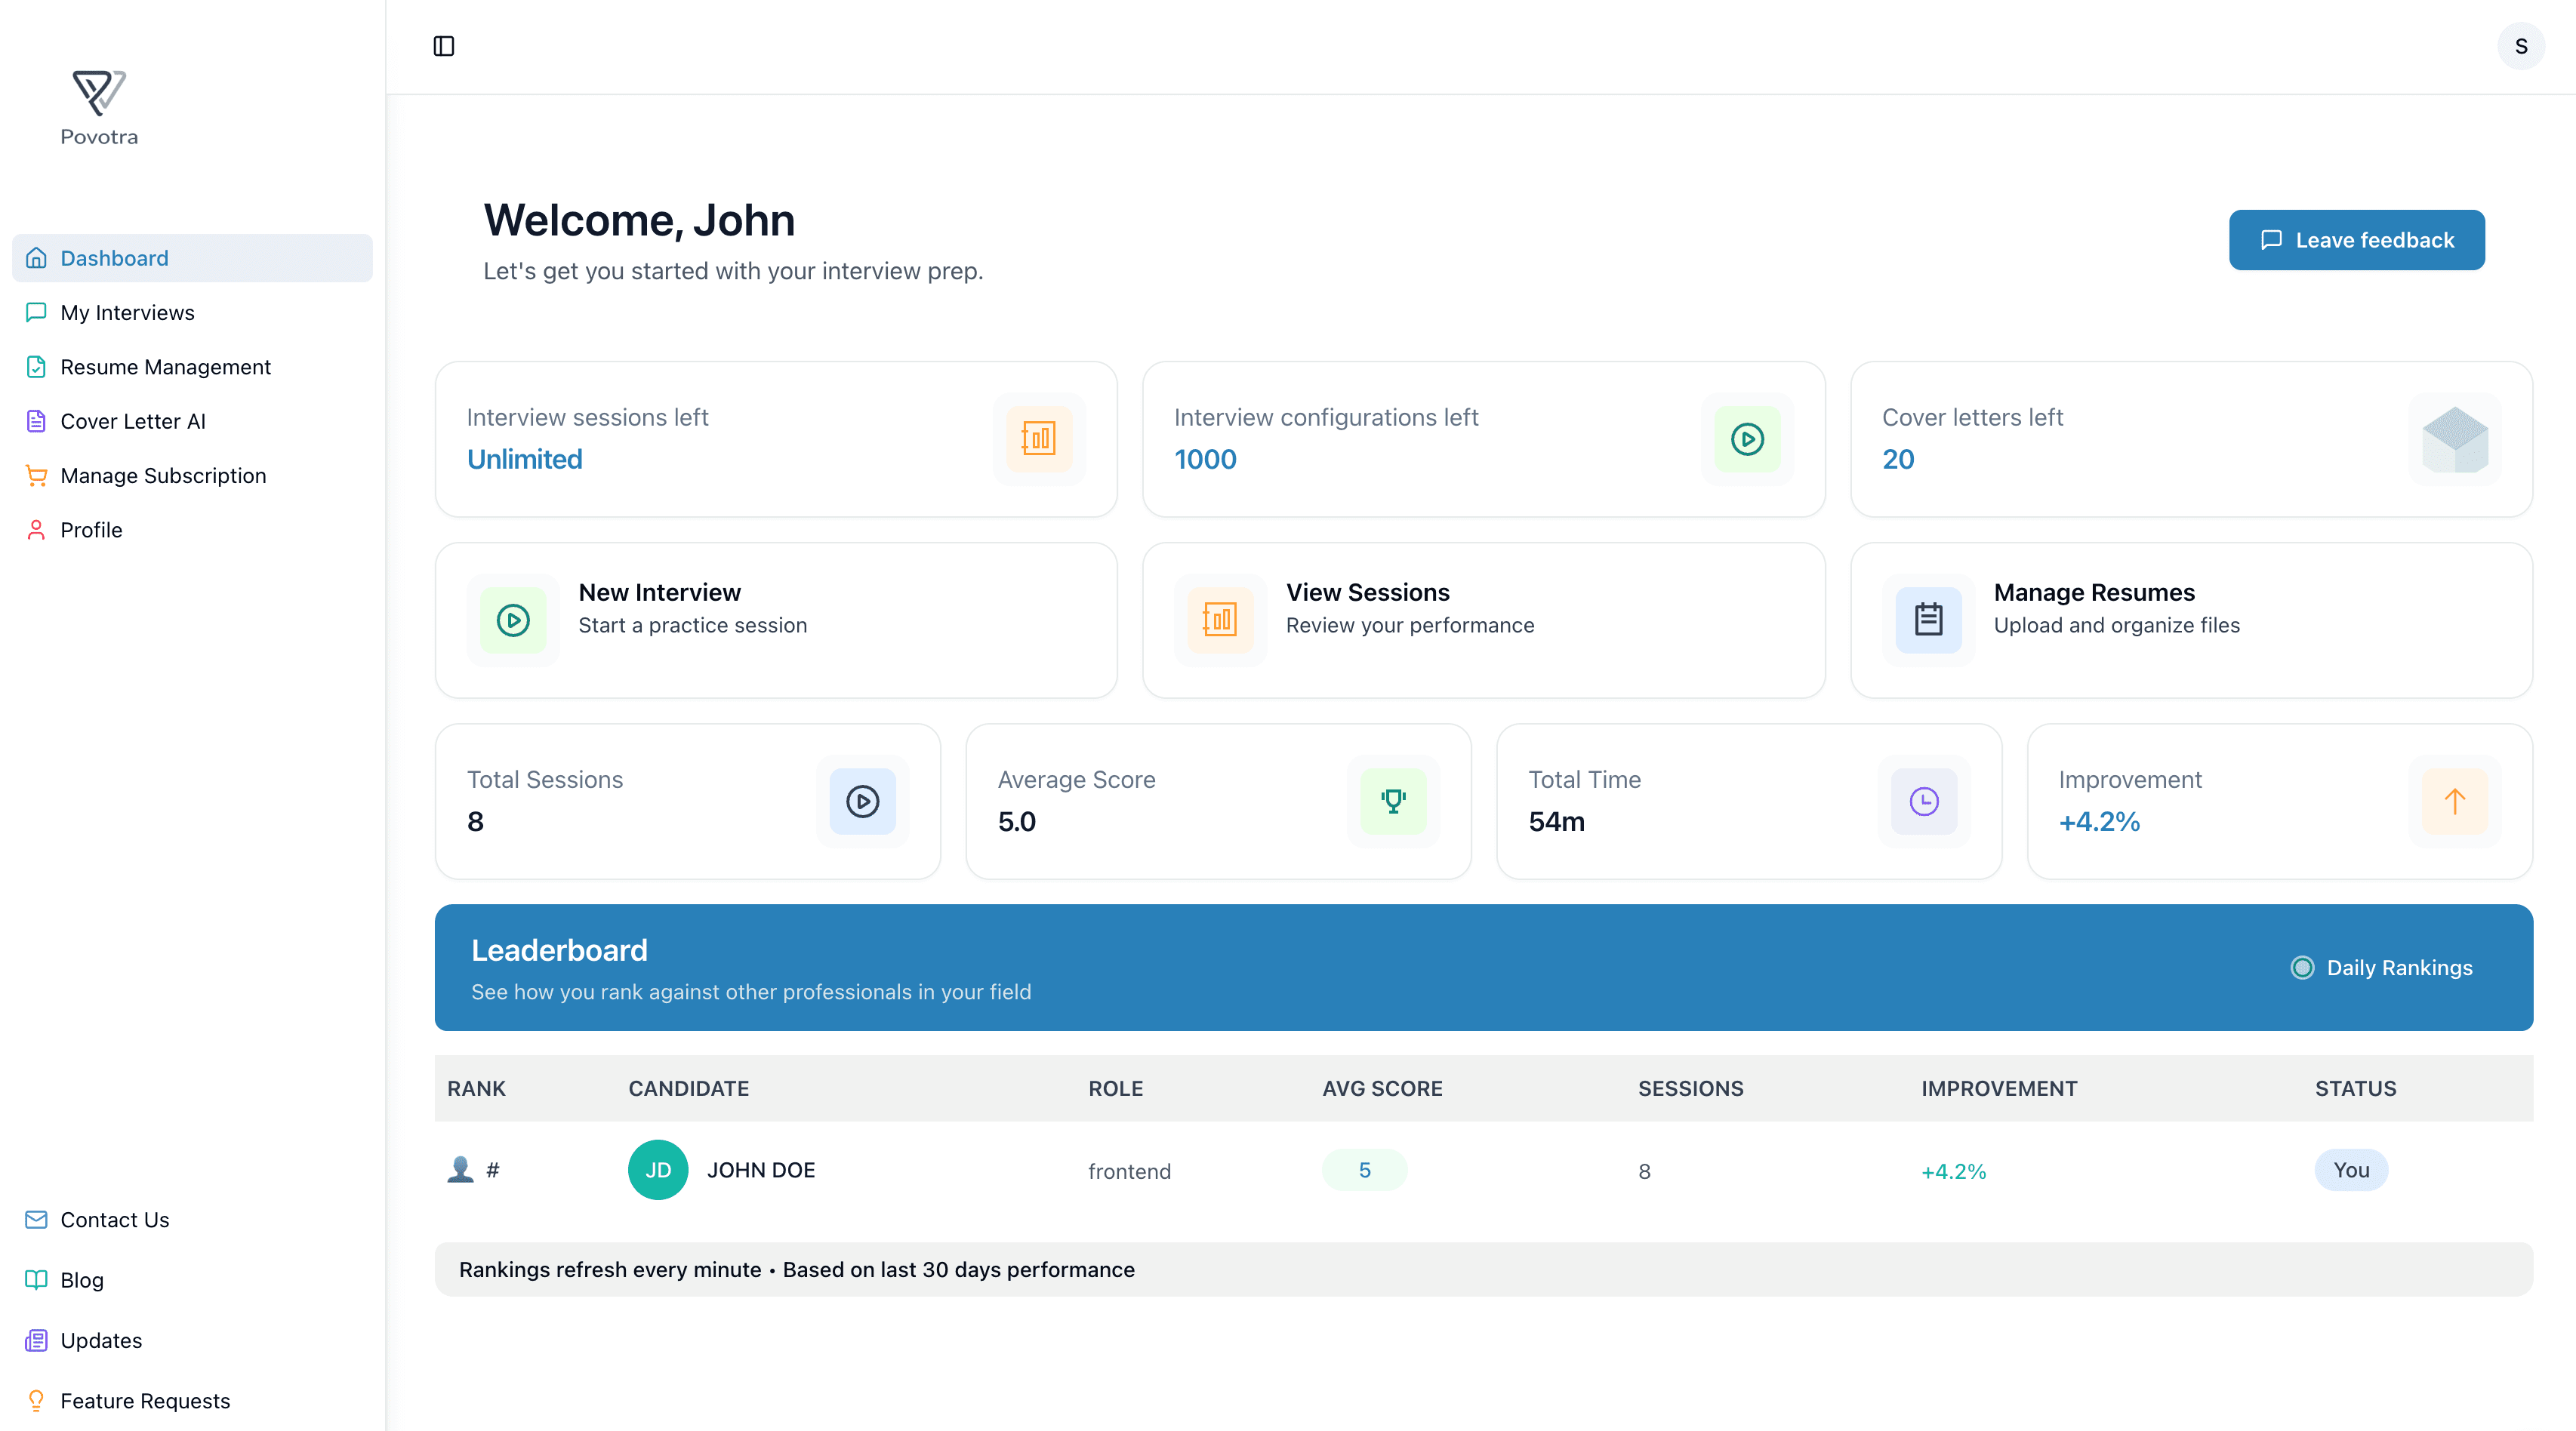The height and width of the screenshot is (1431, 2576).
Task: Click the Cover letters left cube icon
Action: (2455, 439)
